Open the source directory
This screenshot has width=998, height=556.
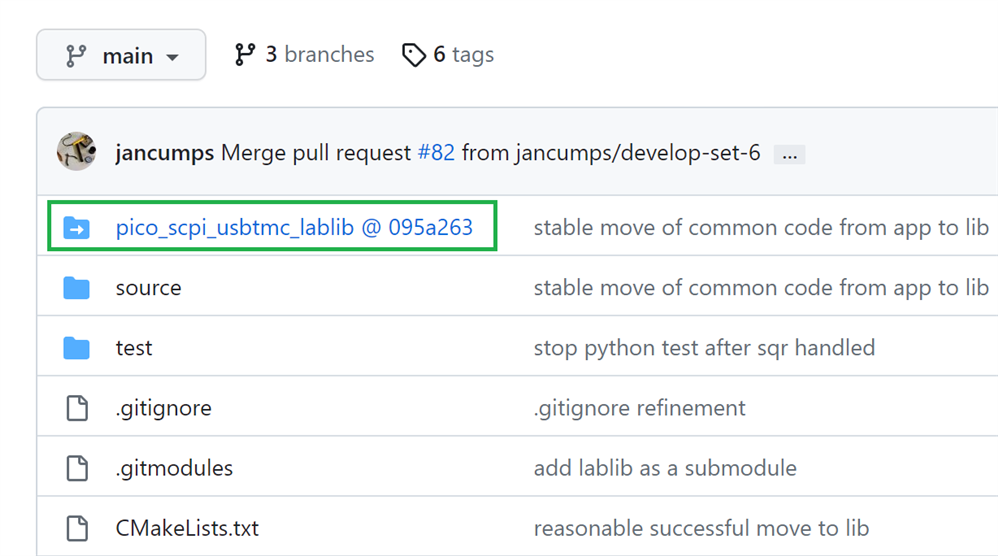(x=148, y=288)
